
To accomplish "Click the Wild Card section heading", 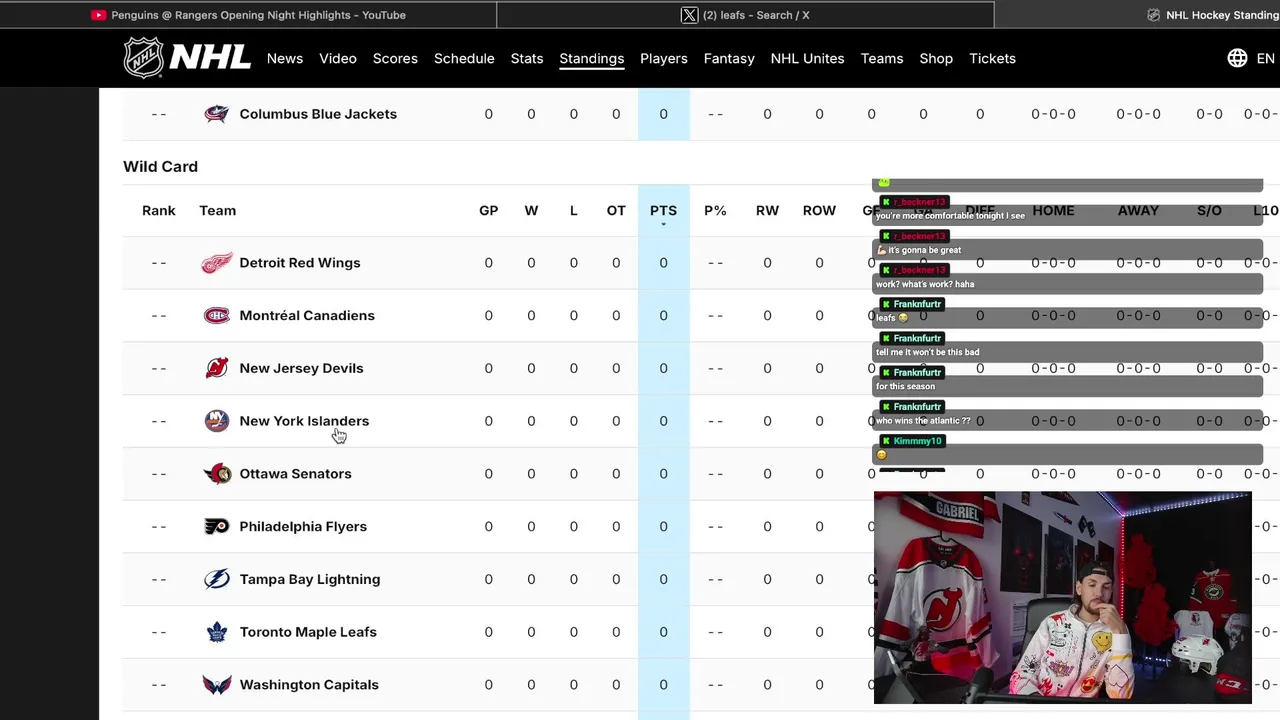I will [160, 167].
